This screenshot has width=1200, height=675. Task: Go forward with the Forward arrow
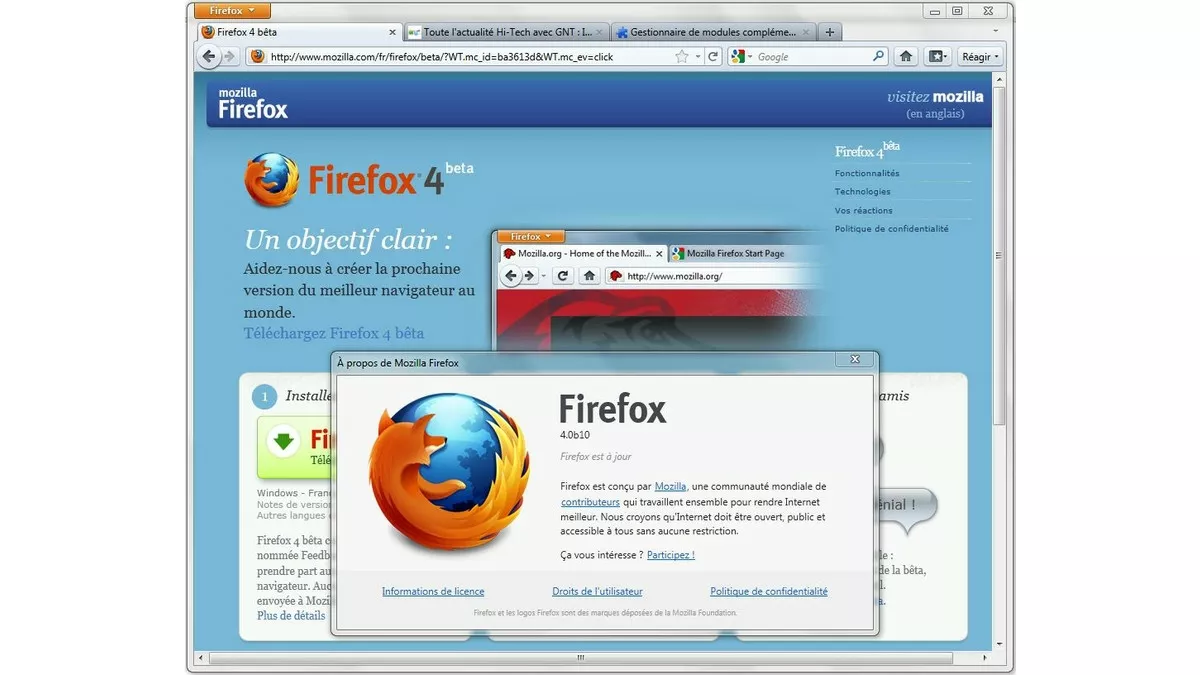point(230,57)
